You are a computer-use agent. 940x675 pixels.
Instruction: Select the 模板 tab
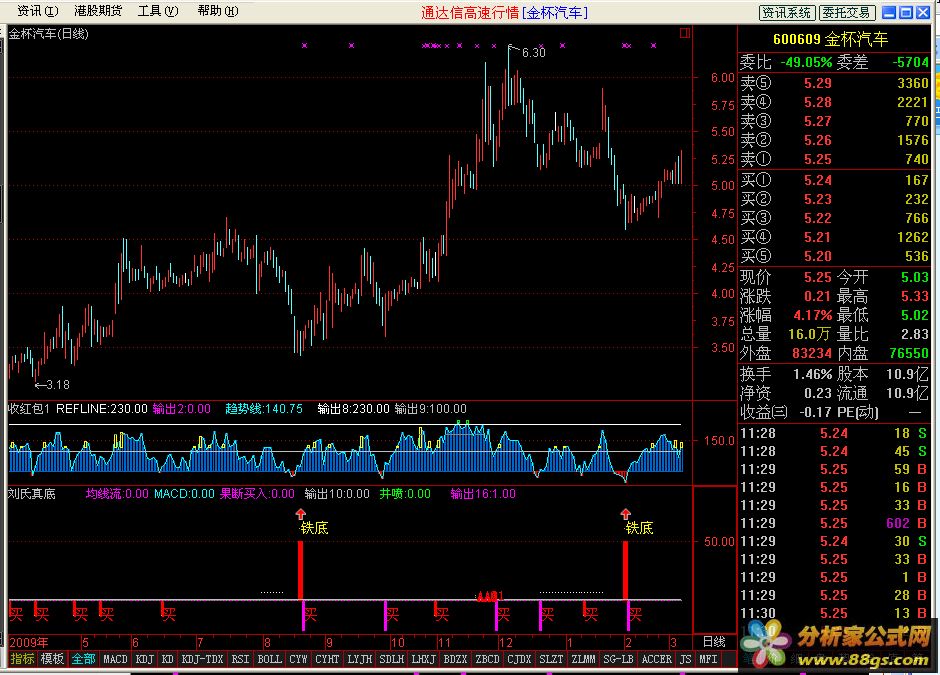click(52, 659)
